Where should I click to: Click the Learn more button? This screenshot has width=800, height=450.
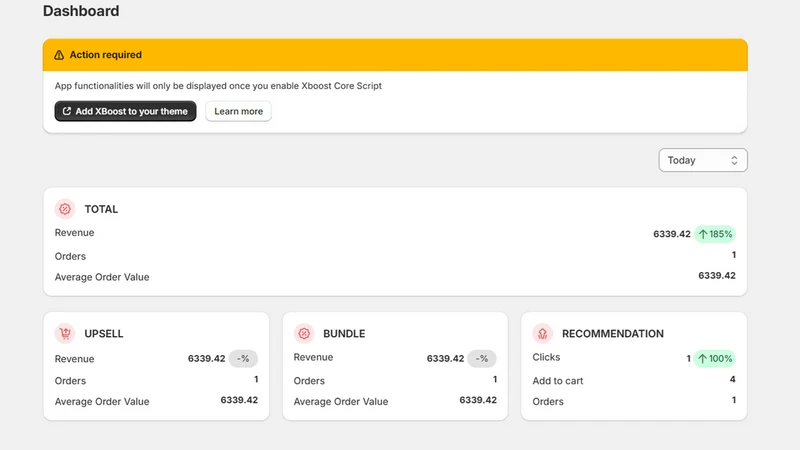click(238, 111)
